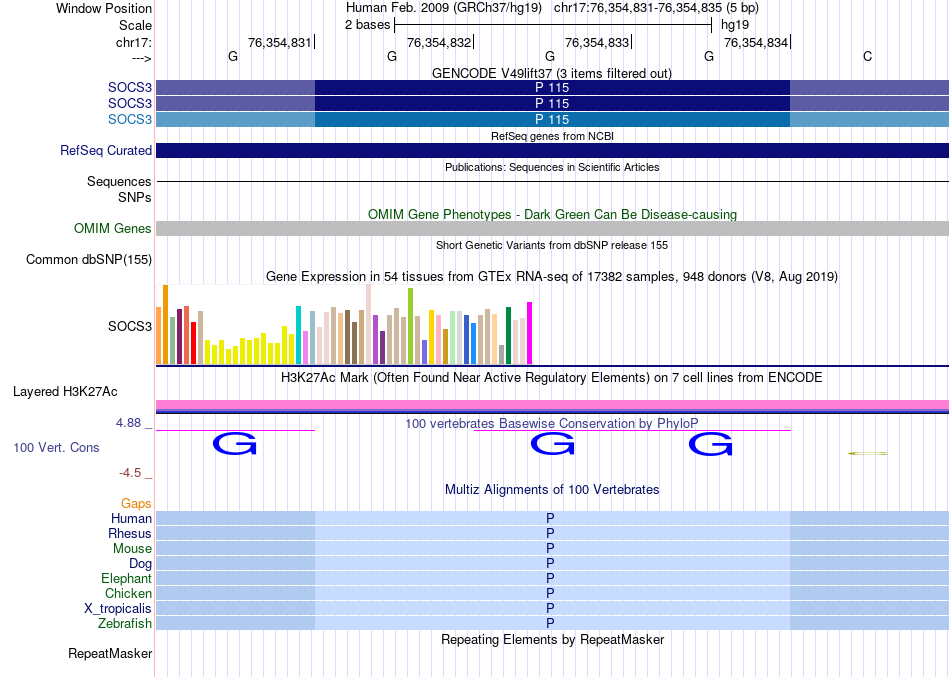The width and height of the screenshot is (950, 677).
Task: Click the X_tropicalis species label
Action: tap(118, 609)
